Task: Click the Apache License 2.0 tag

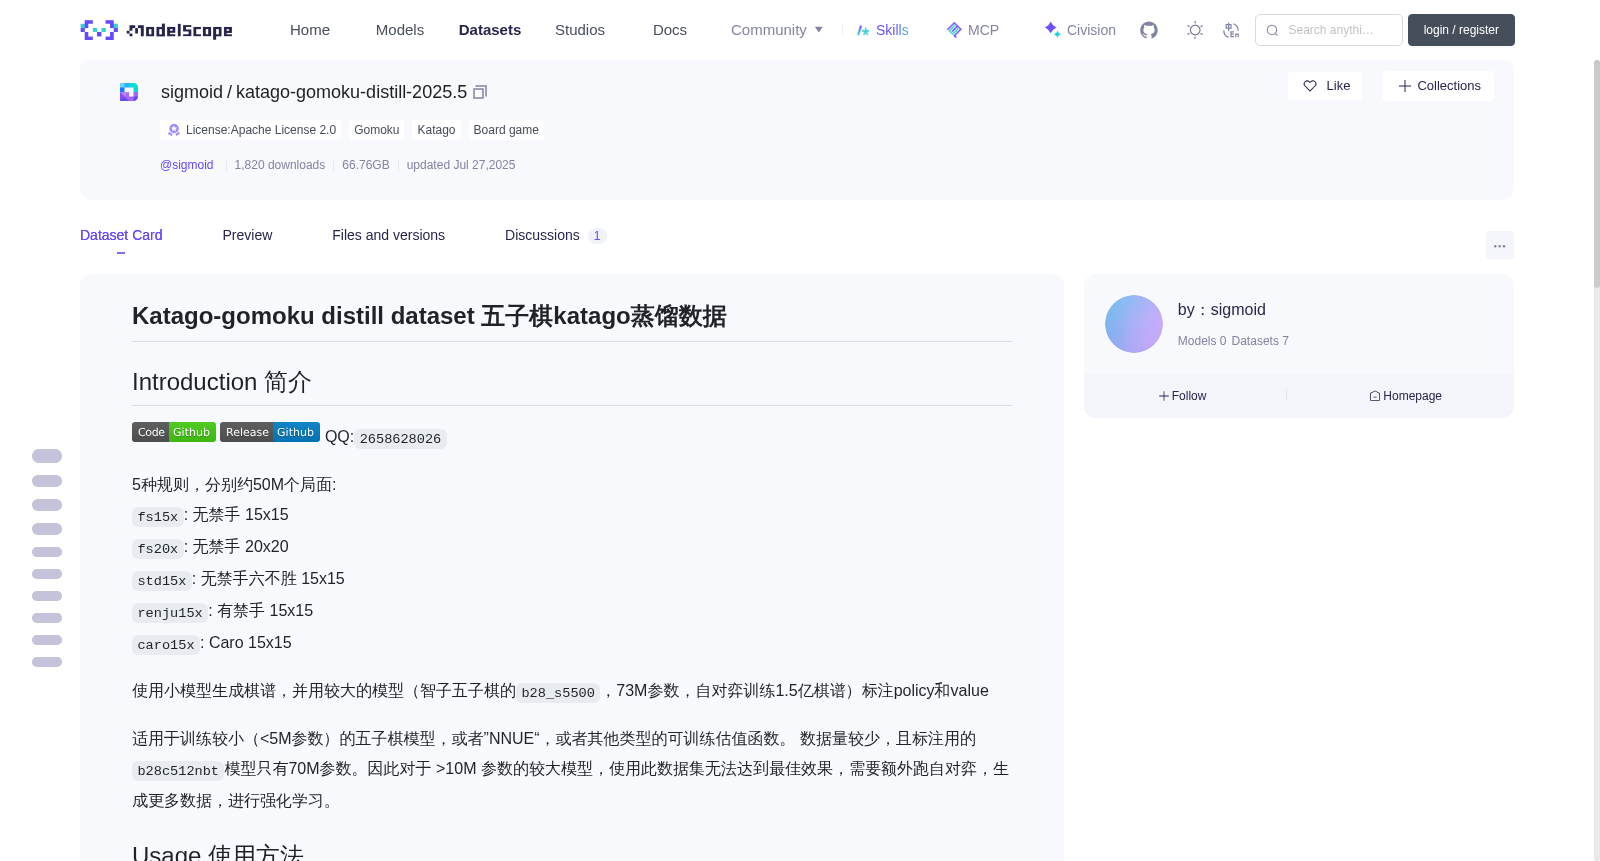Action: pos(251,130)
